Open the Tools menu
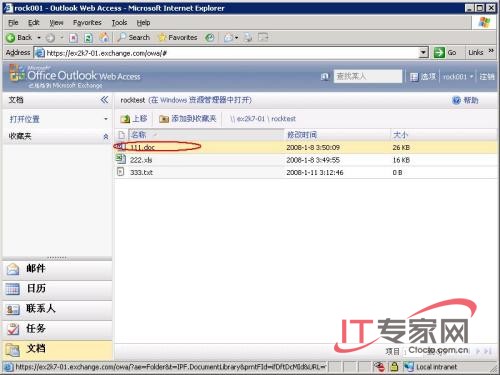 pos(119,23)
